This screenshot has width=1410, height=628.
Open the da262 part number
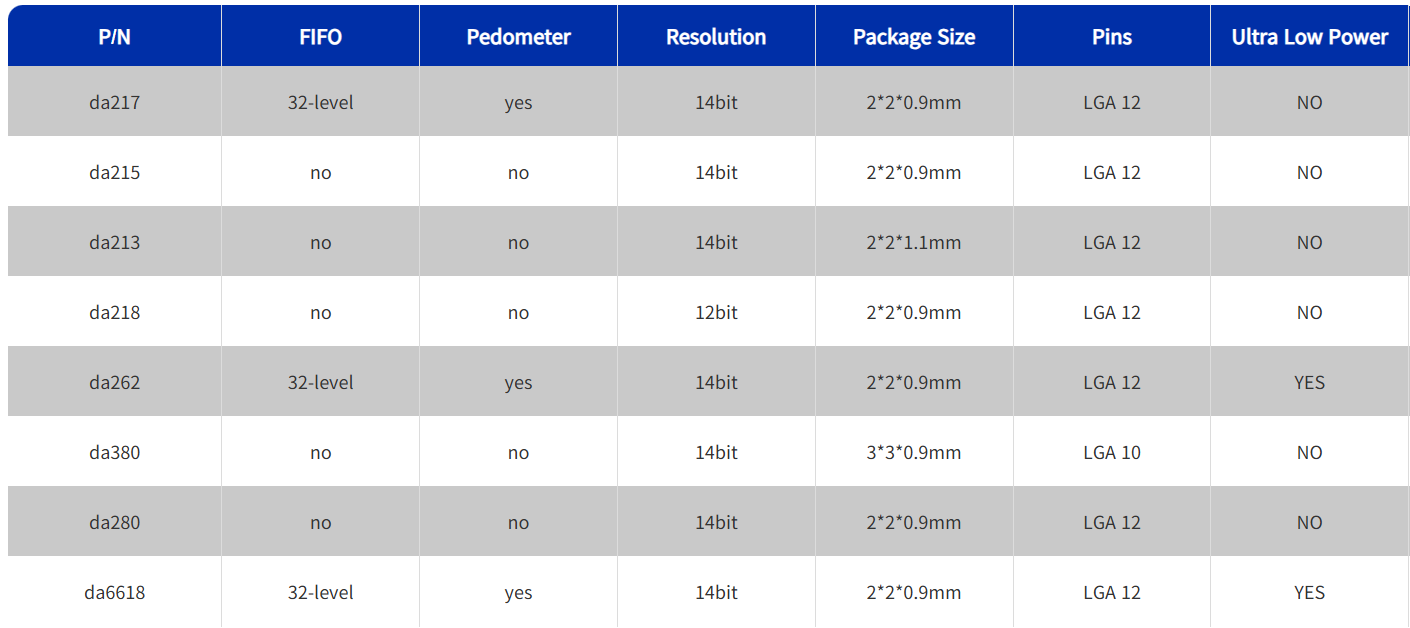tap(114, 382)
